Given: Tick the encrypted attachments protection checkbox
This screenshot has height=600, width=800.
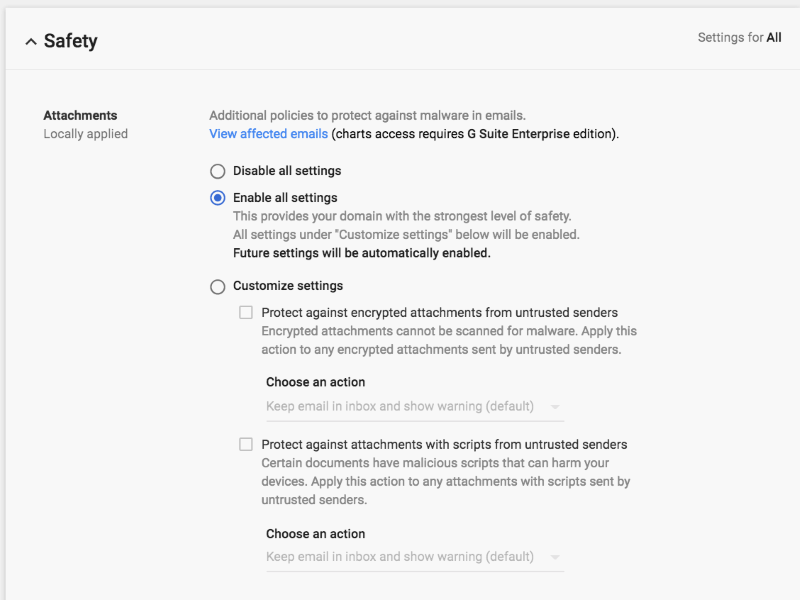Looking at the screenshot, I should click(x=246, y=313).
